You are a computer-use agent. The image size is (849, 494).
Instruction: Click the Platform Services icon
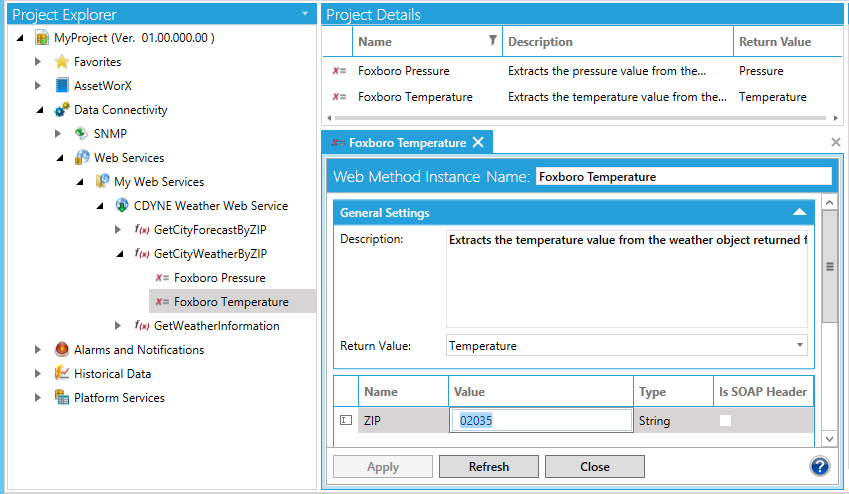tap(62, 398)
